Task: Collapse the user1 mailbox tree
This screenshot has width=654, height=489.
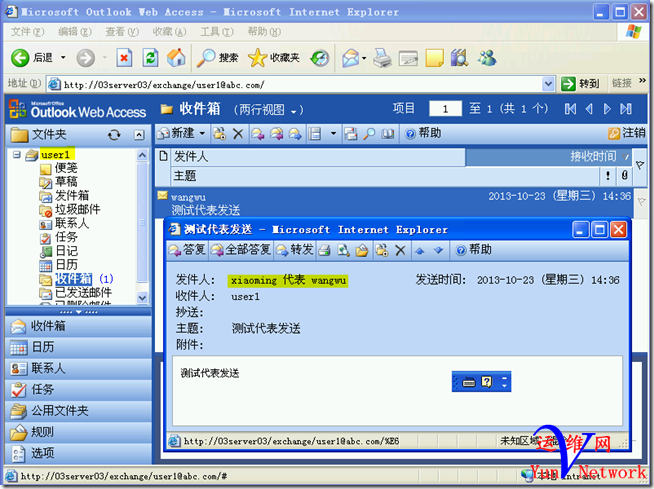Action: click(17, 155)
